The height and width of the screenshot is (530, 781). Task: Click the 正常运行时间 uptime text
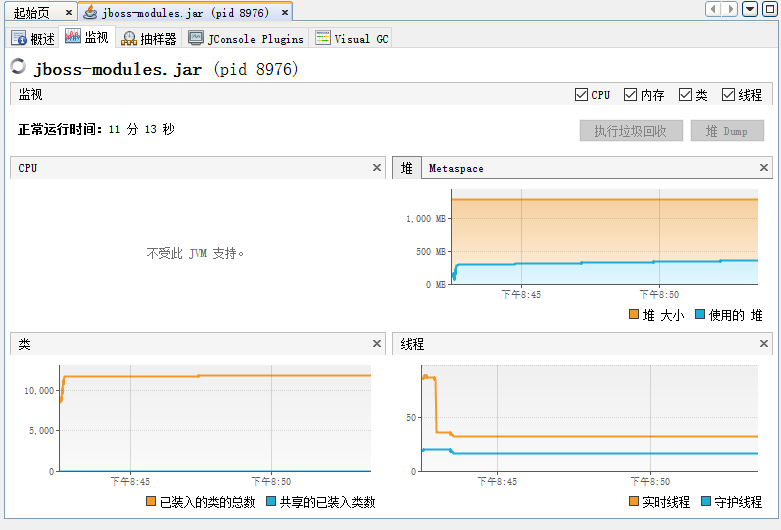tap(96, 130)
